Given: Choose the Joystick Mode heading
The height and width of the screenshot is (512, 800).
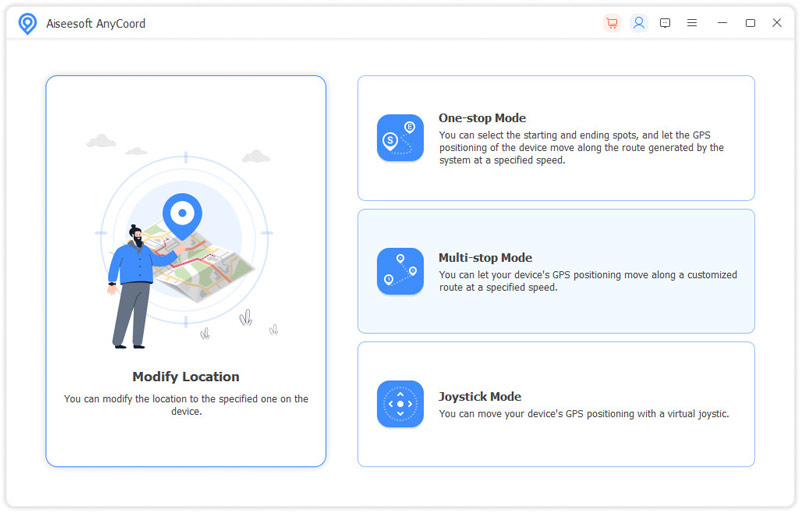Looking at the screenshot, I should (x=480, y=397).
